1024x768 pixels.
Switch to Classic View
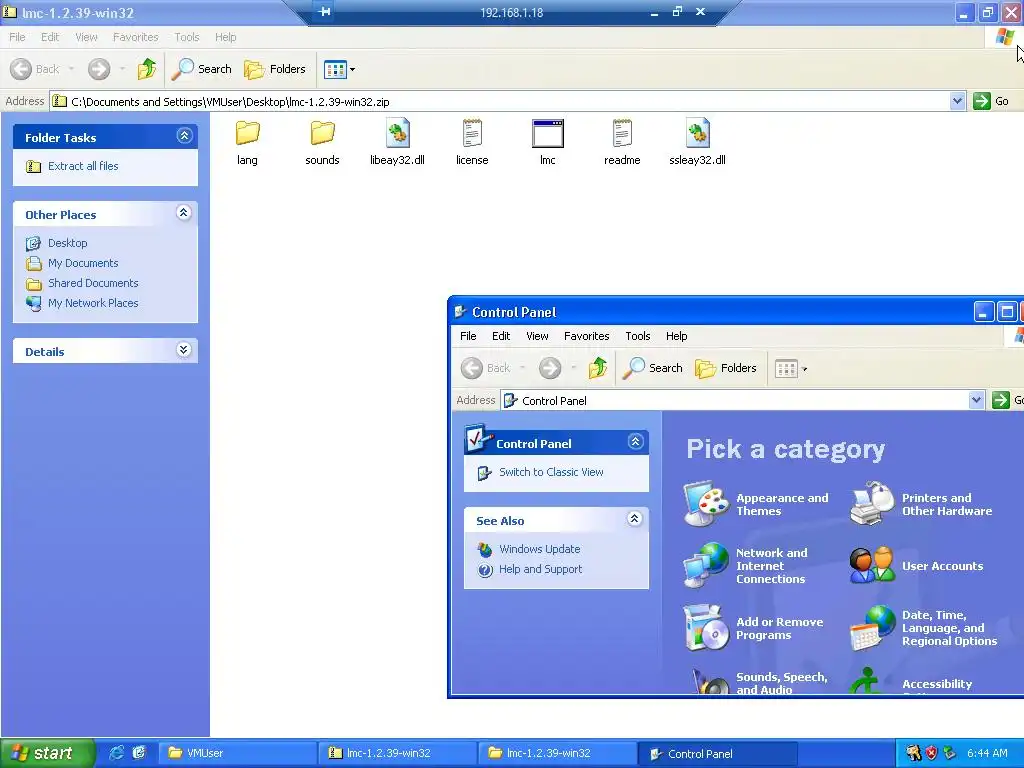point(551,472)
